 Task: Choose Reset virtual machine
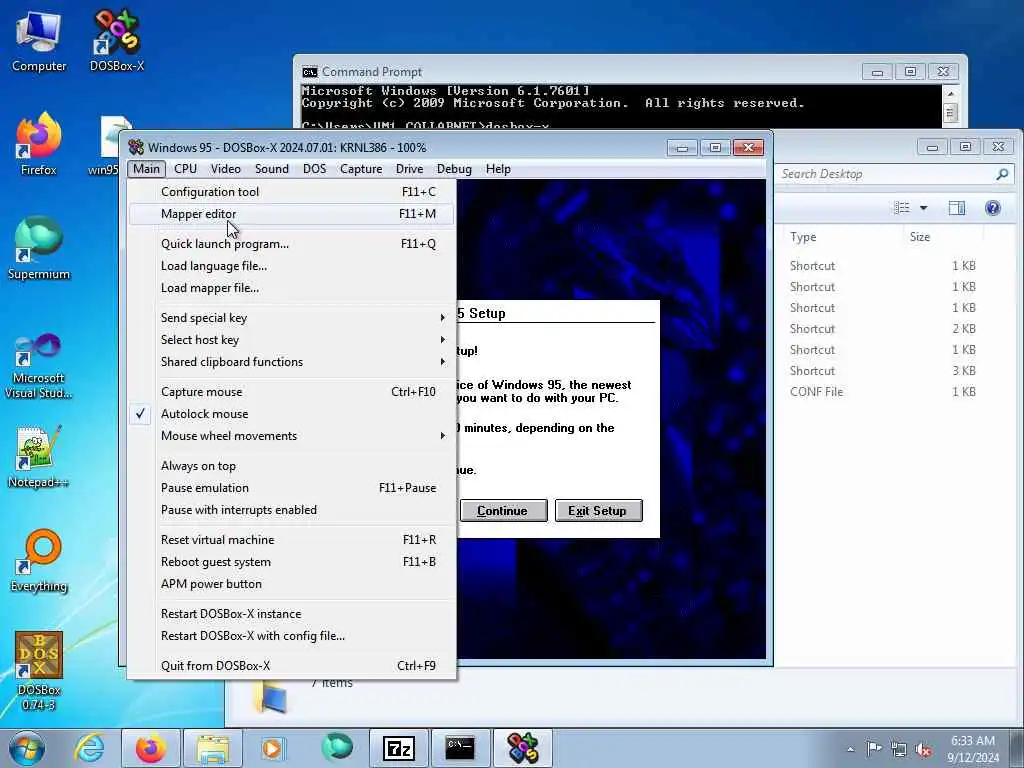291,540
